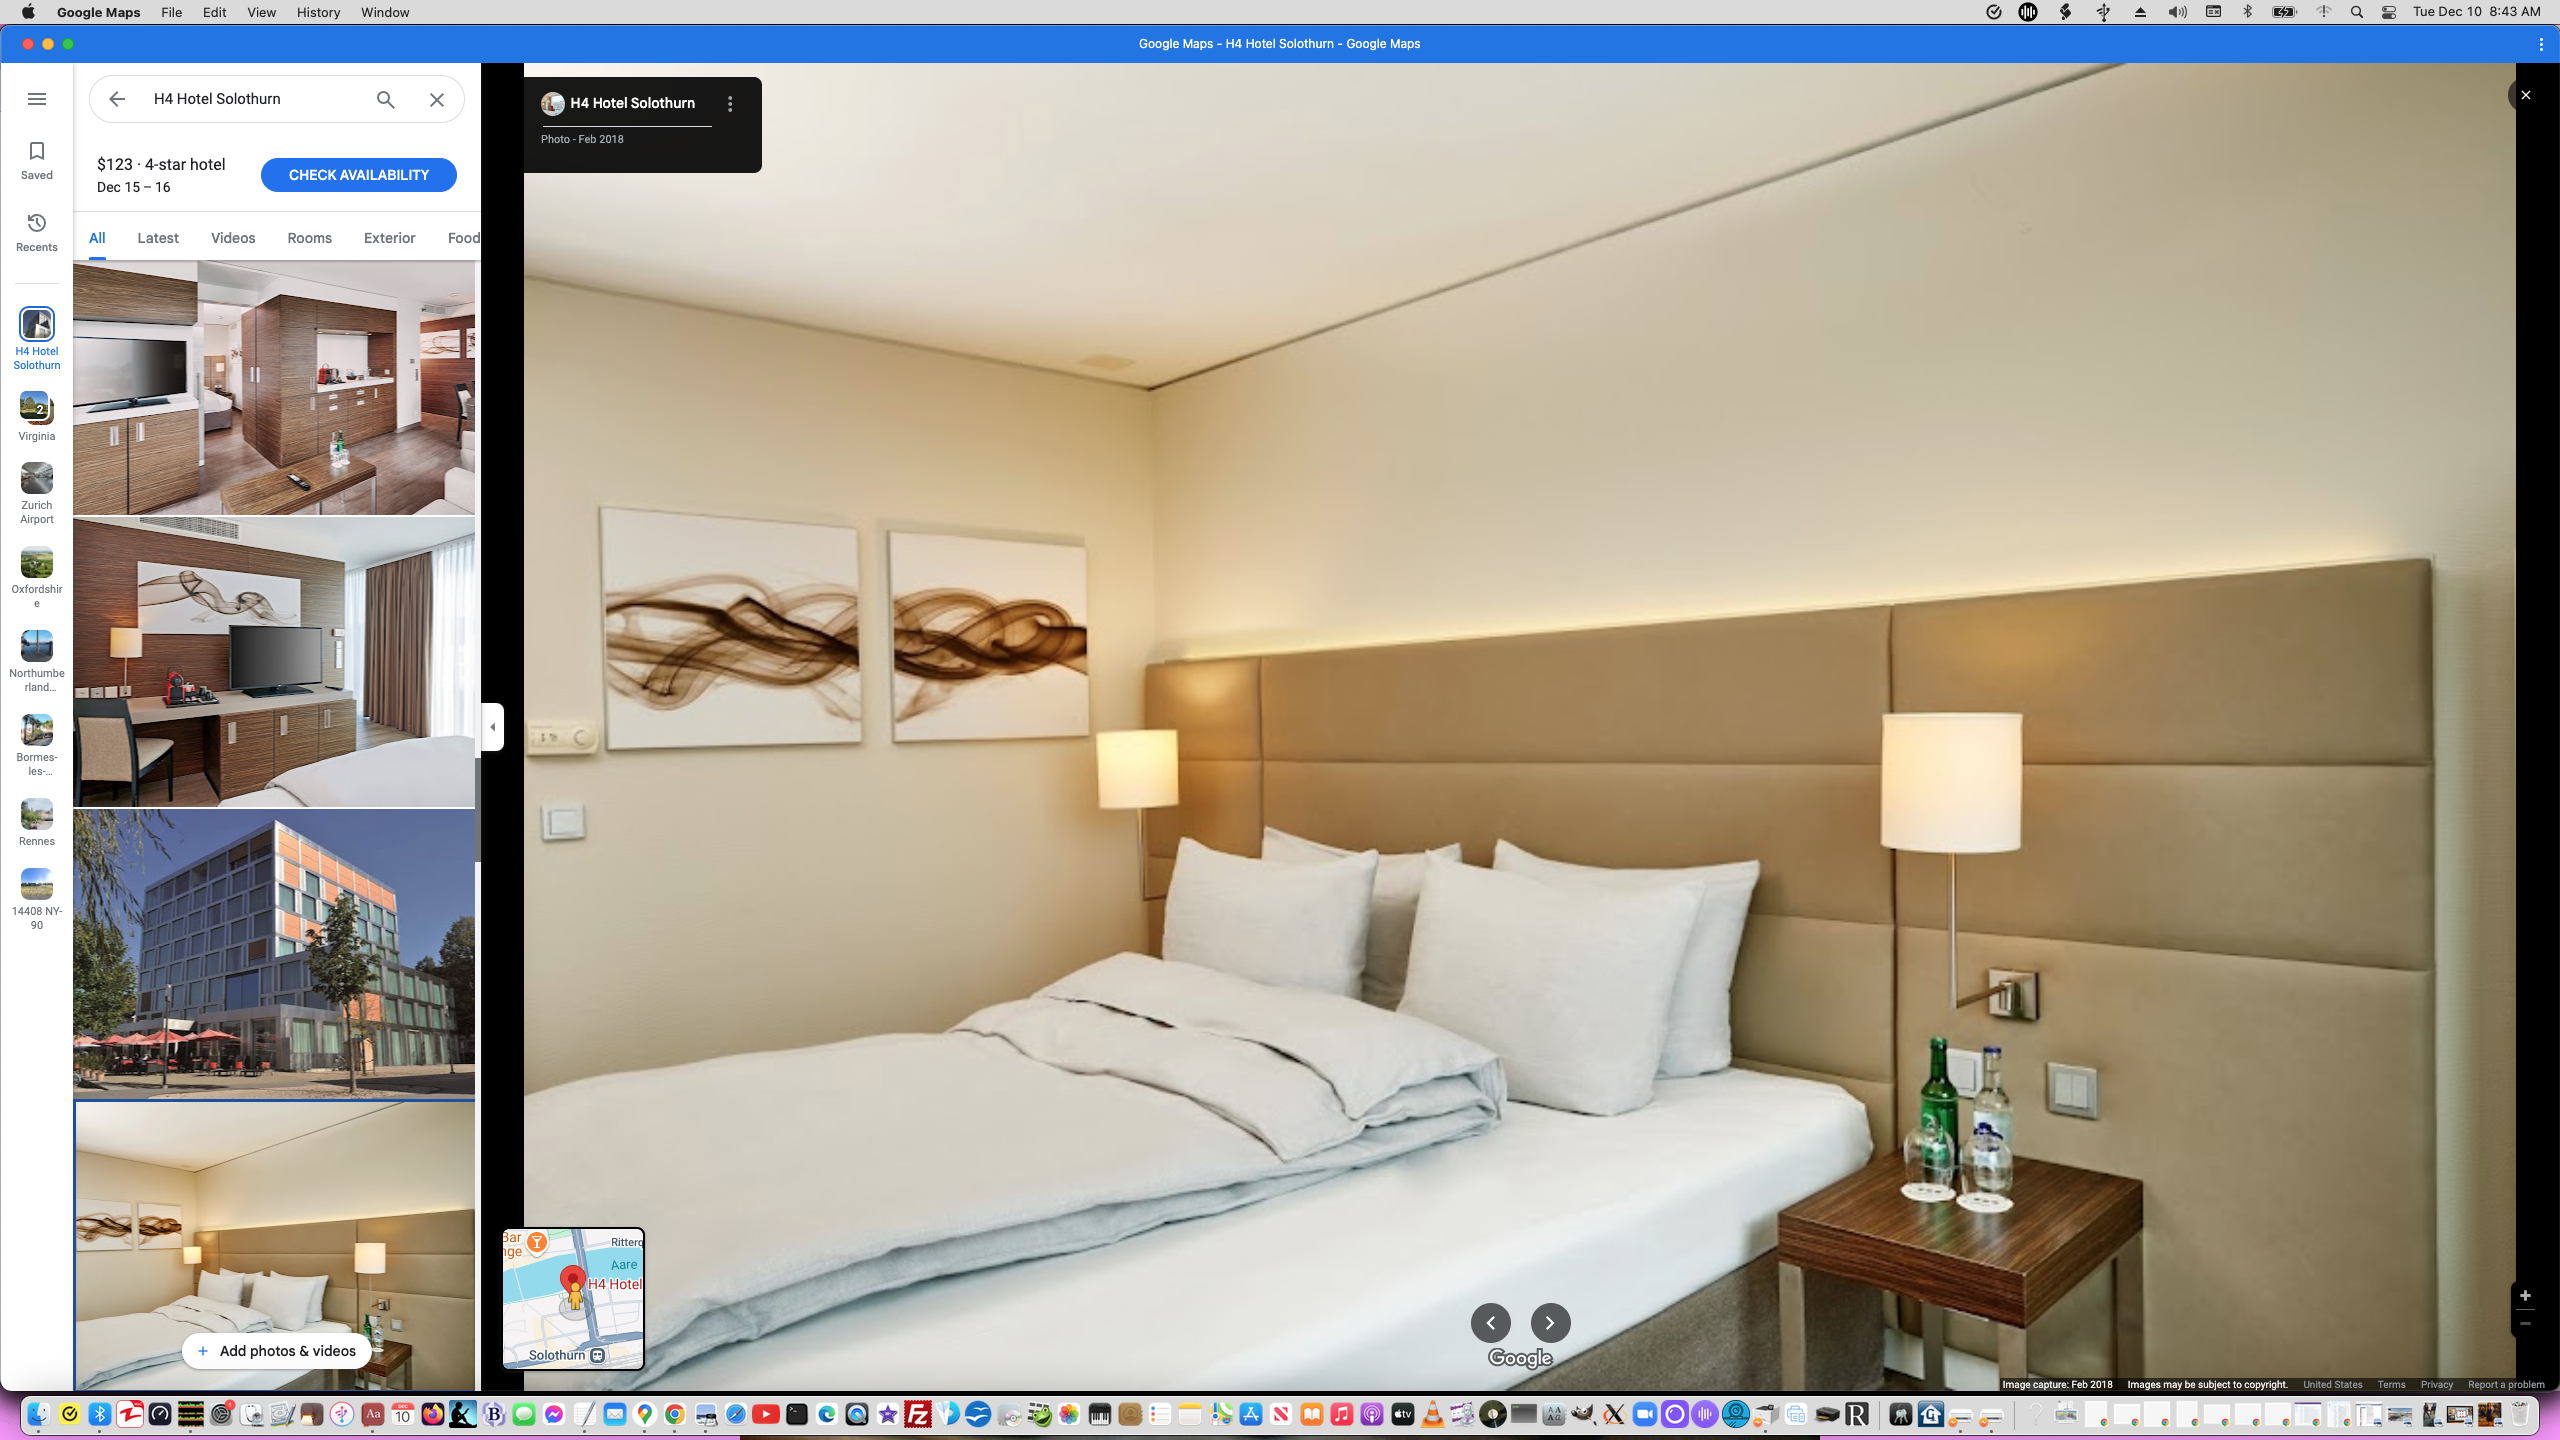Open the Recents history panel
Image resolution: width=2560 pixels, height=1440 pixels.
(x=37, y=232)
